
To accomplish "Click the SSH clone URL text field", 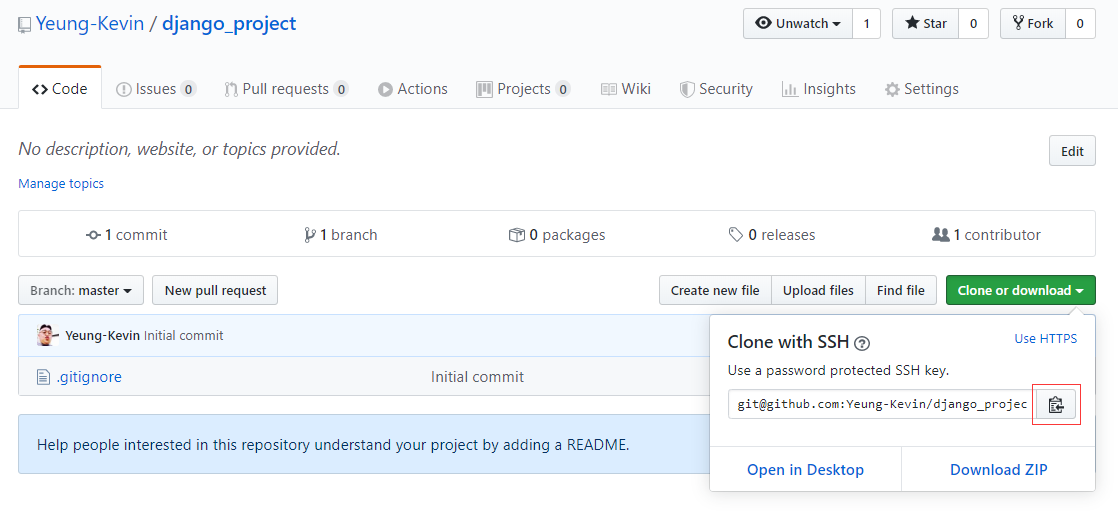I will coord(881,404).
